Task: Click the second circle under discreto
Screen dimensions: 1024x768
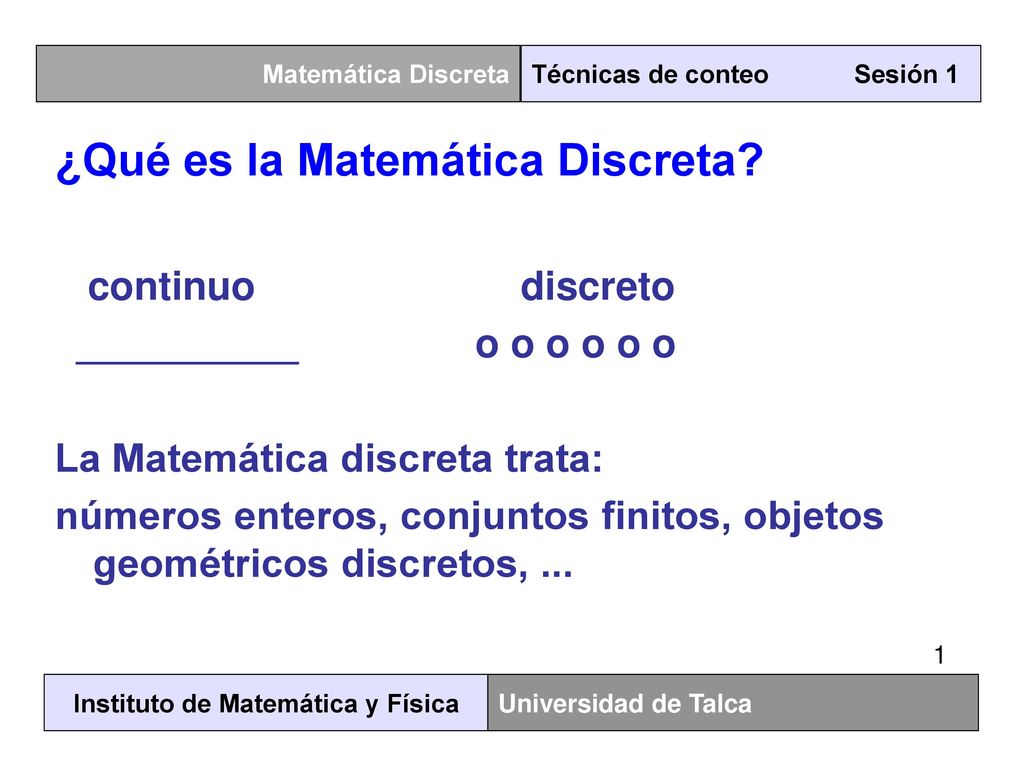Action: click(522, 346)
